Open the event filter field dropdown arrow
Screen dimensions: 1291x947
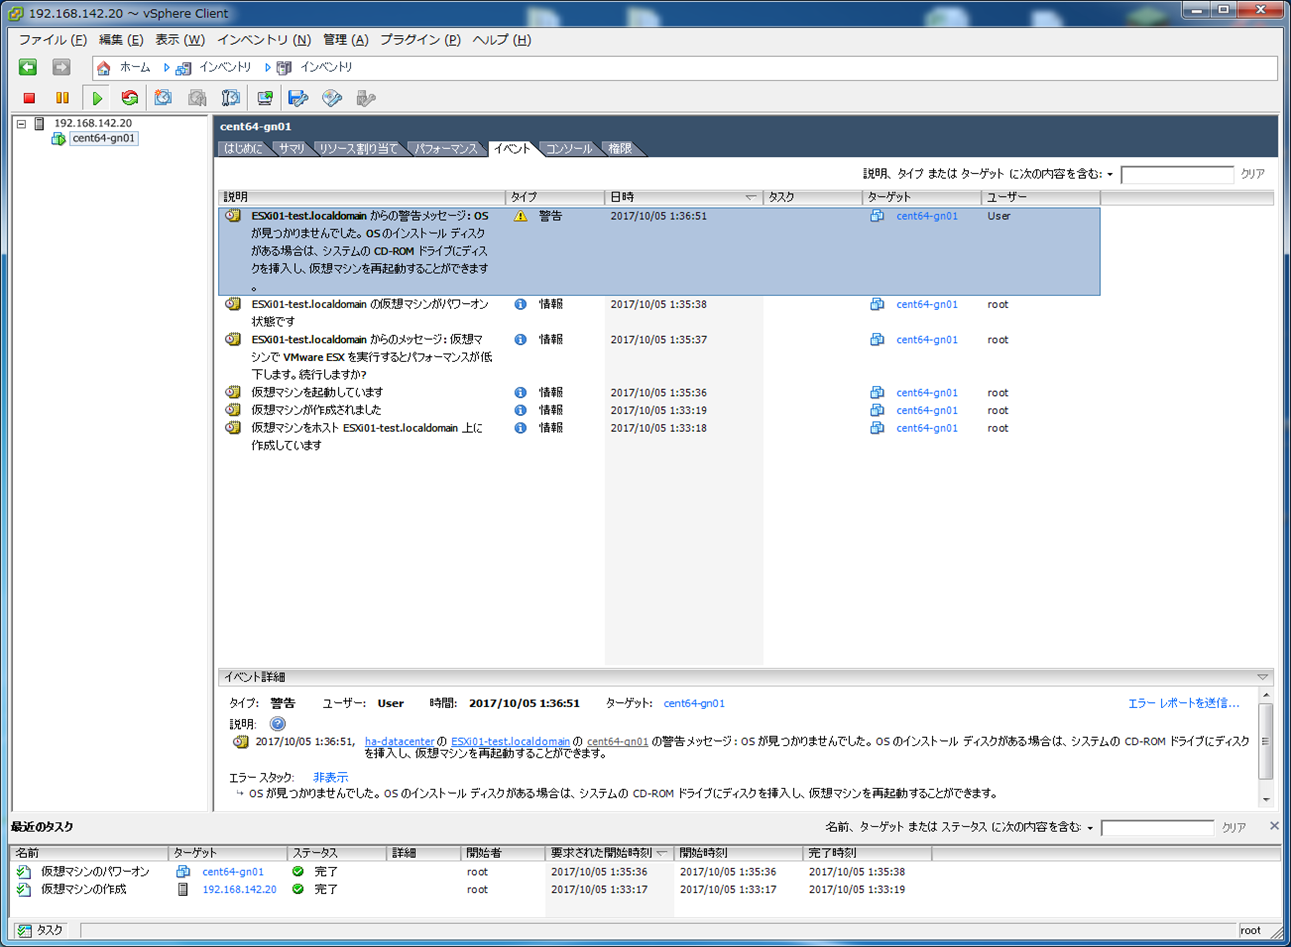tap(1110, 175)
